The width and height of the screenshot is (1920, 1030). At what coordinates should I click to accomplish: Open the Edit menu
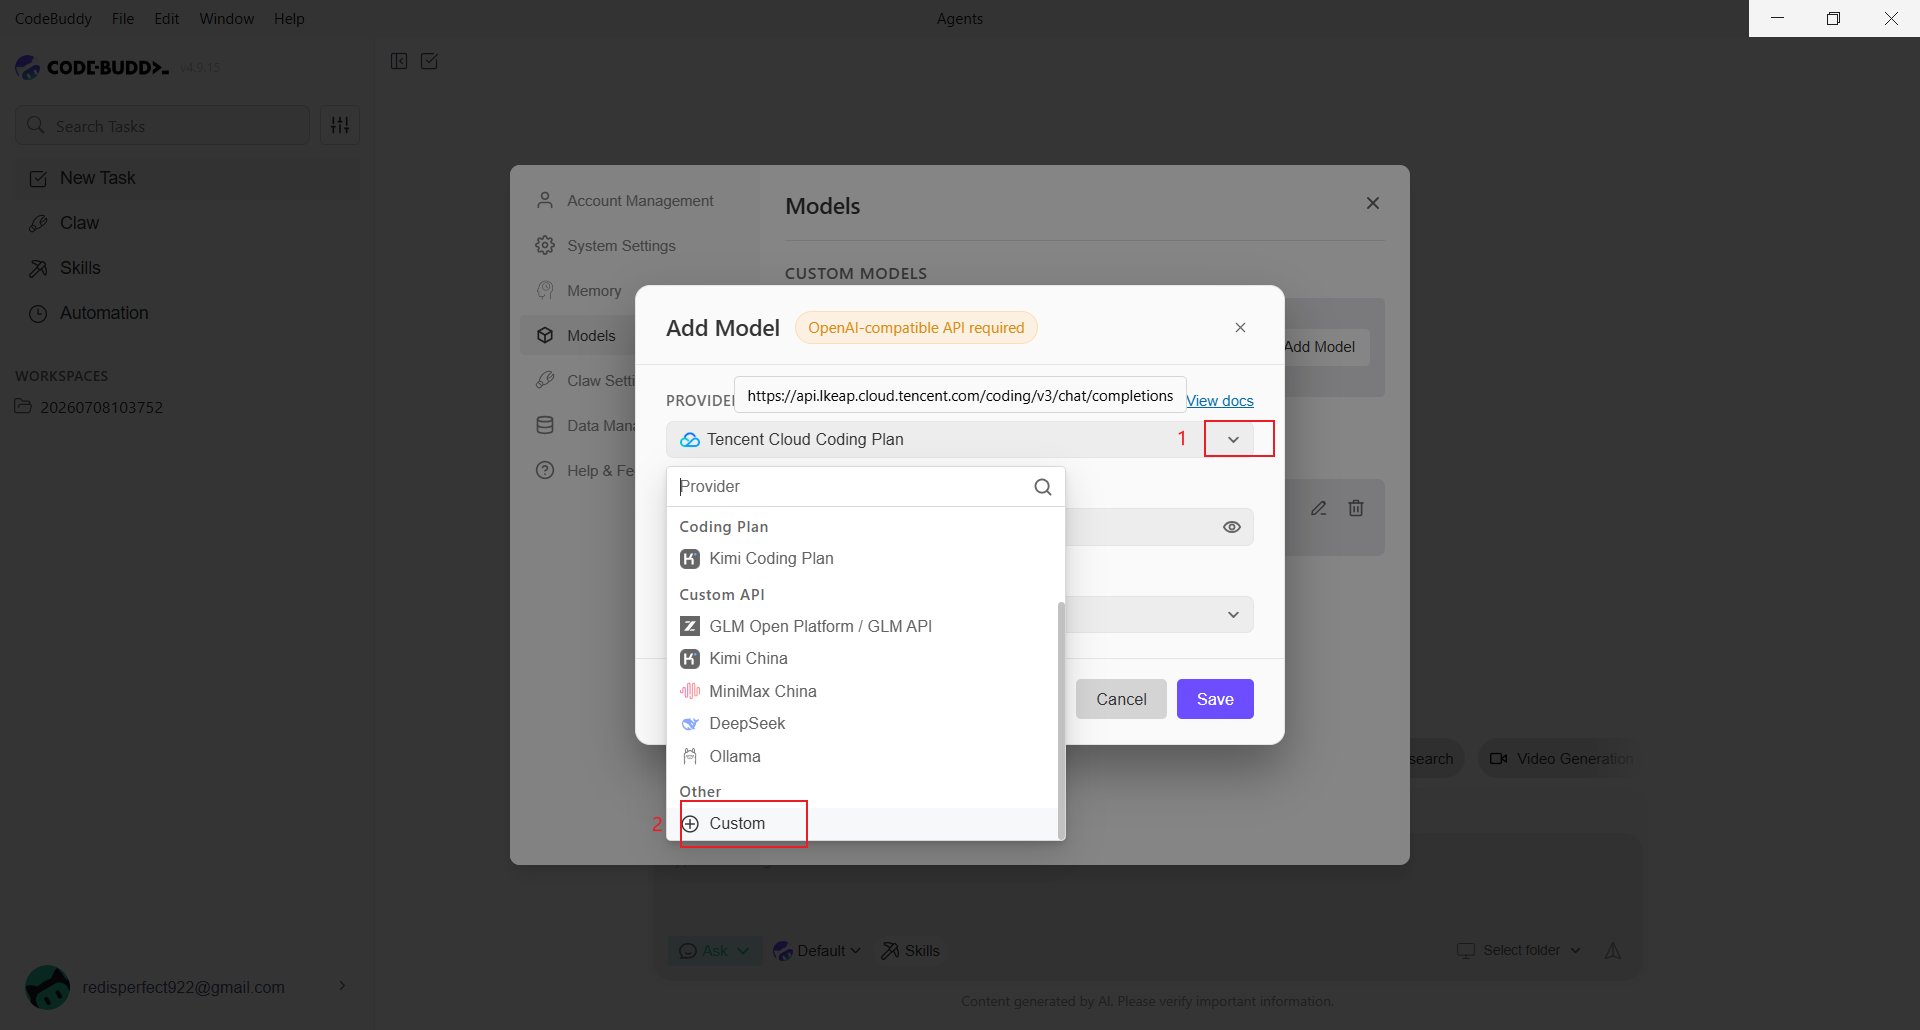166,18
